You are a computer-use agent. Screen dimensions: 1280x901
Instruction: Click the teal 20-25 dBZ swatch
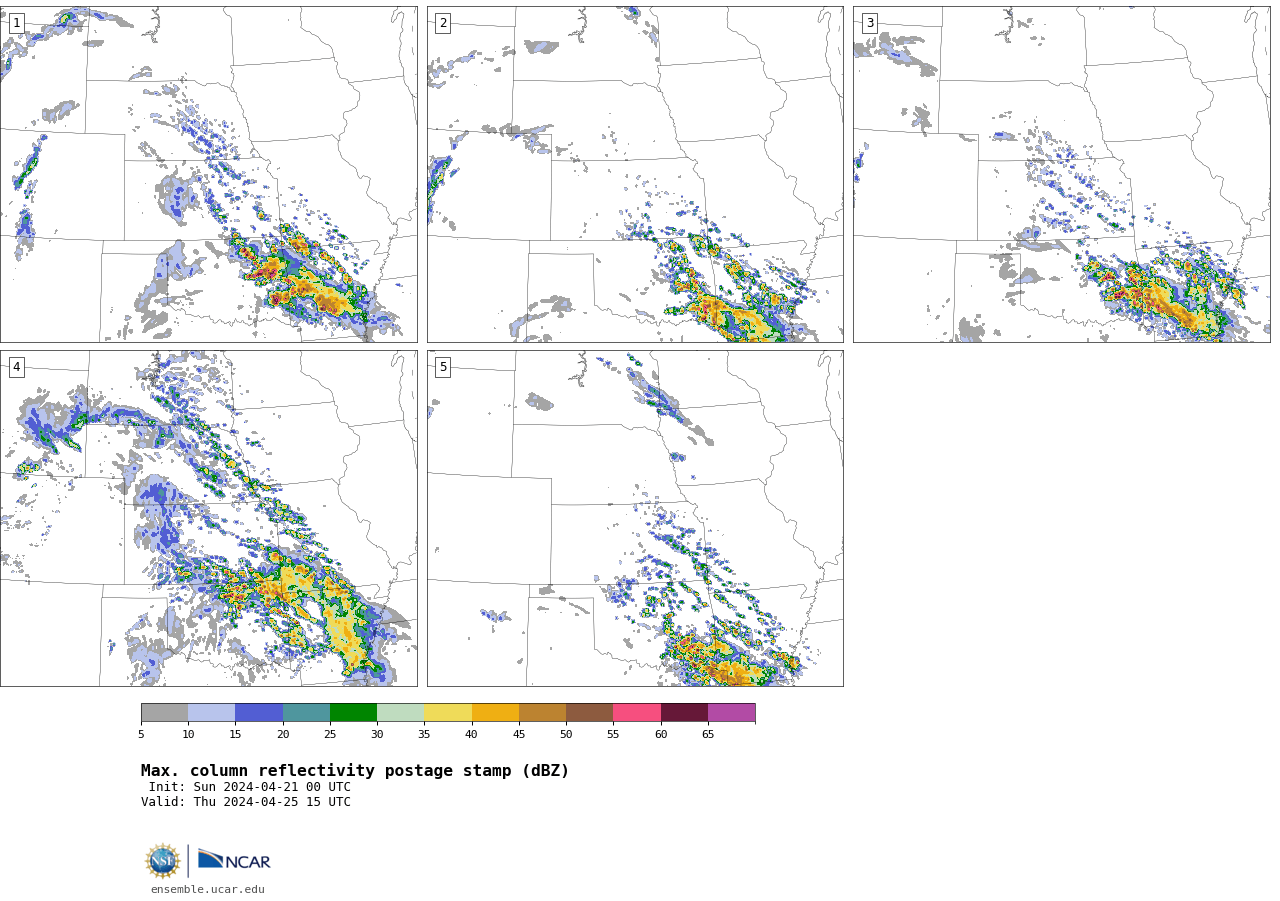[306, 713]
